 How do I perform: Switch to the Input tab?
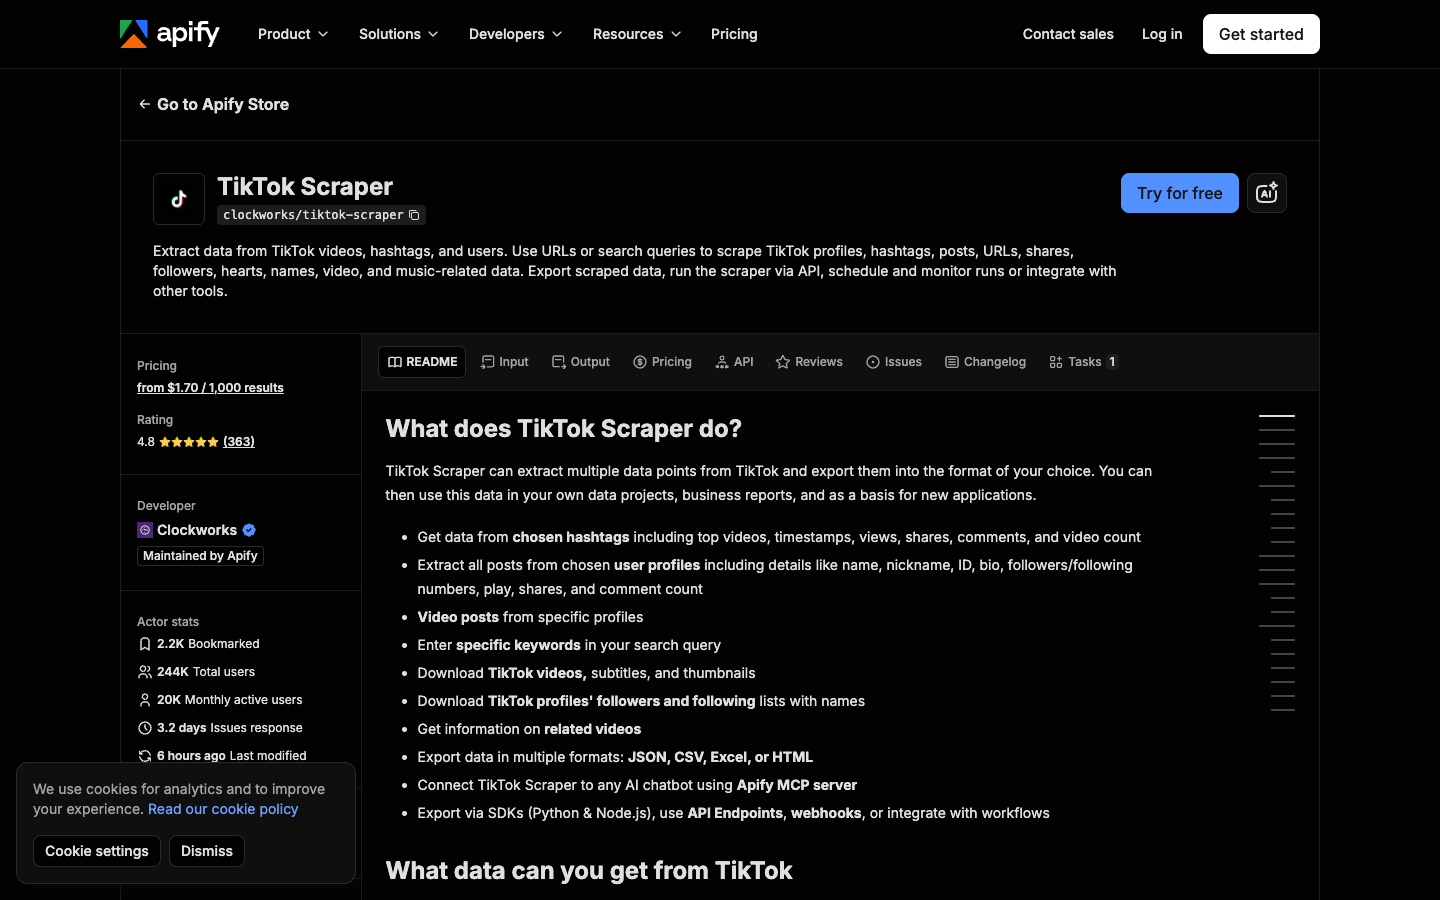point(505,362)
